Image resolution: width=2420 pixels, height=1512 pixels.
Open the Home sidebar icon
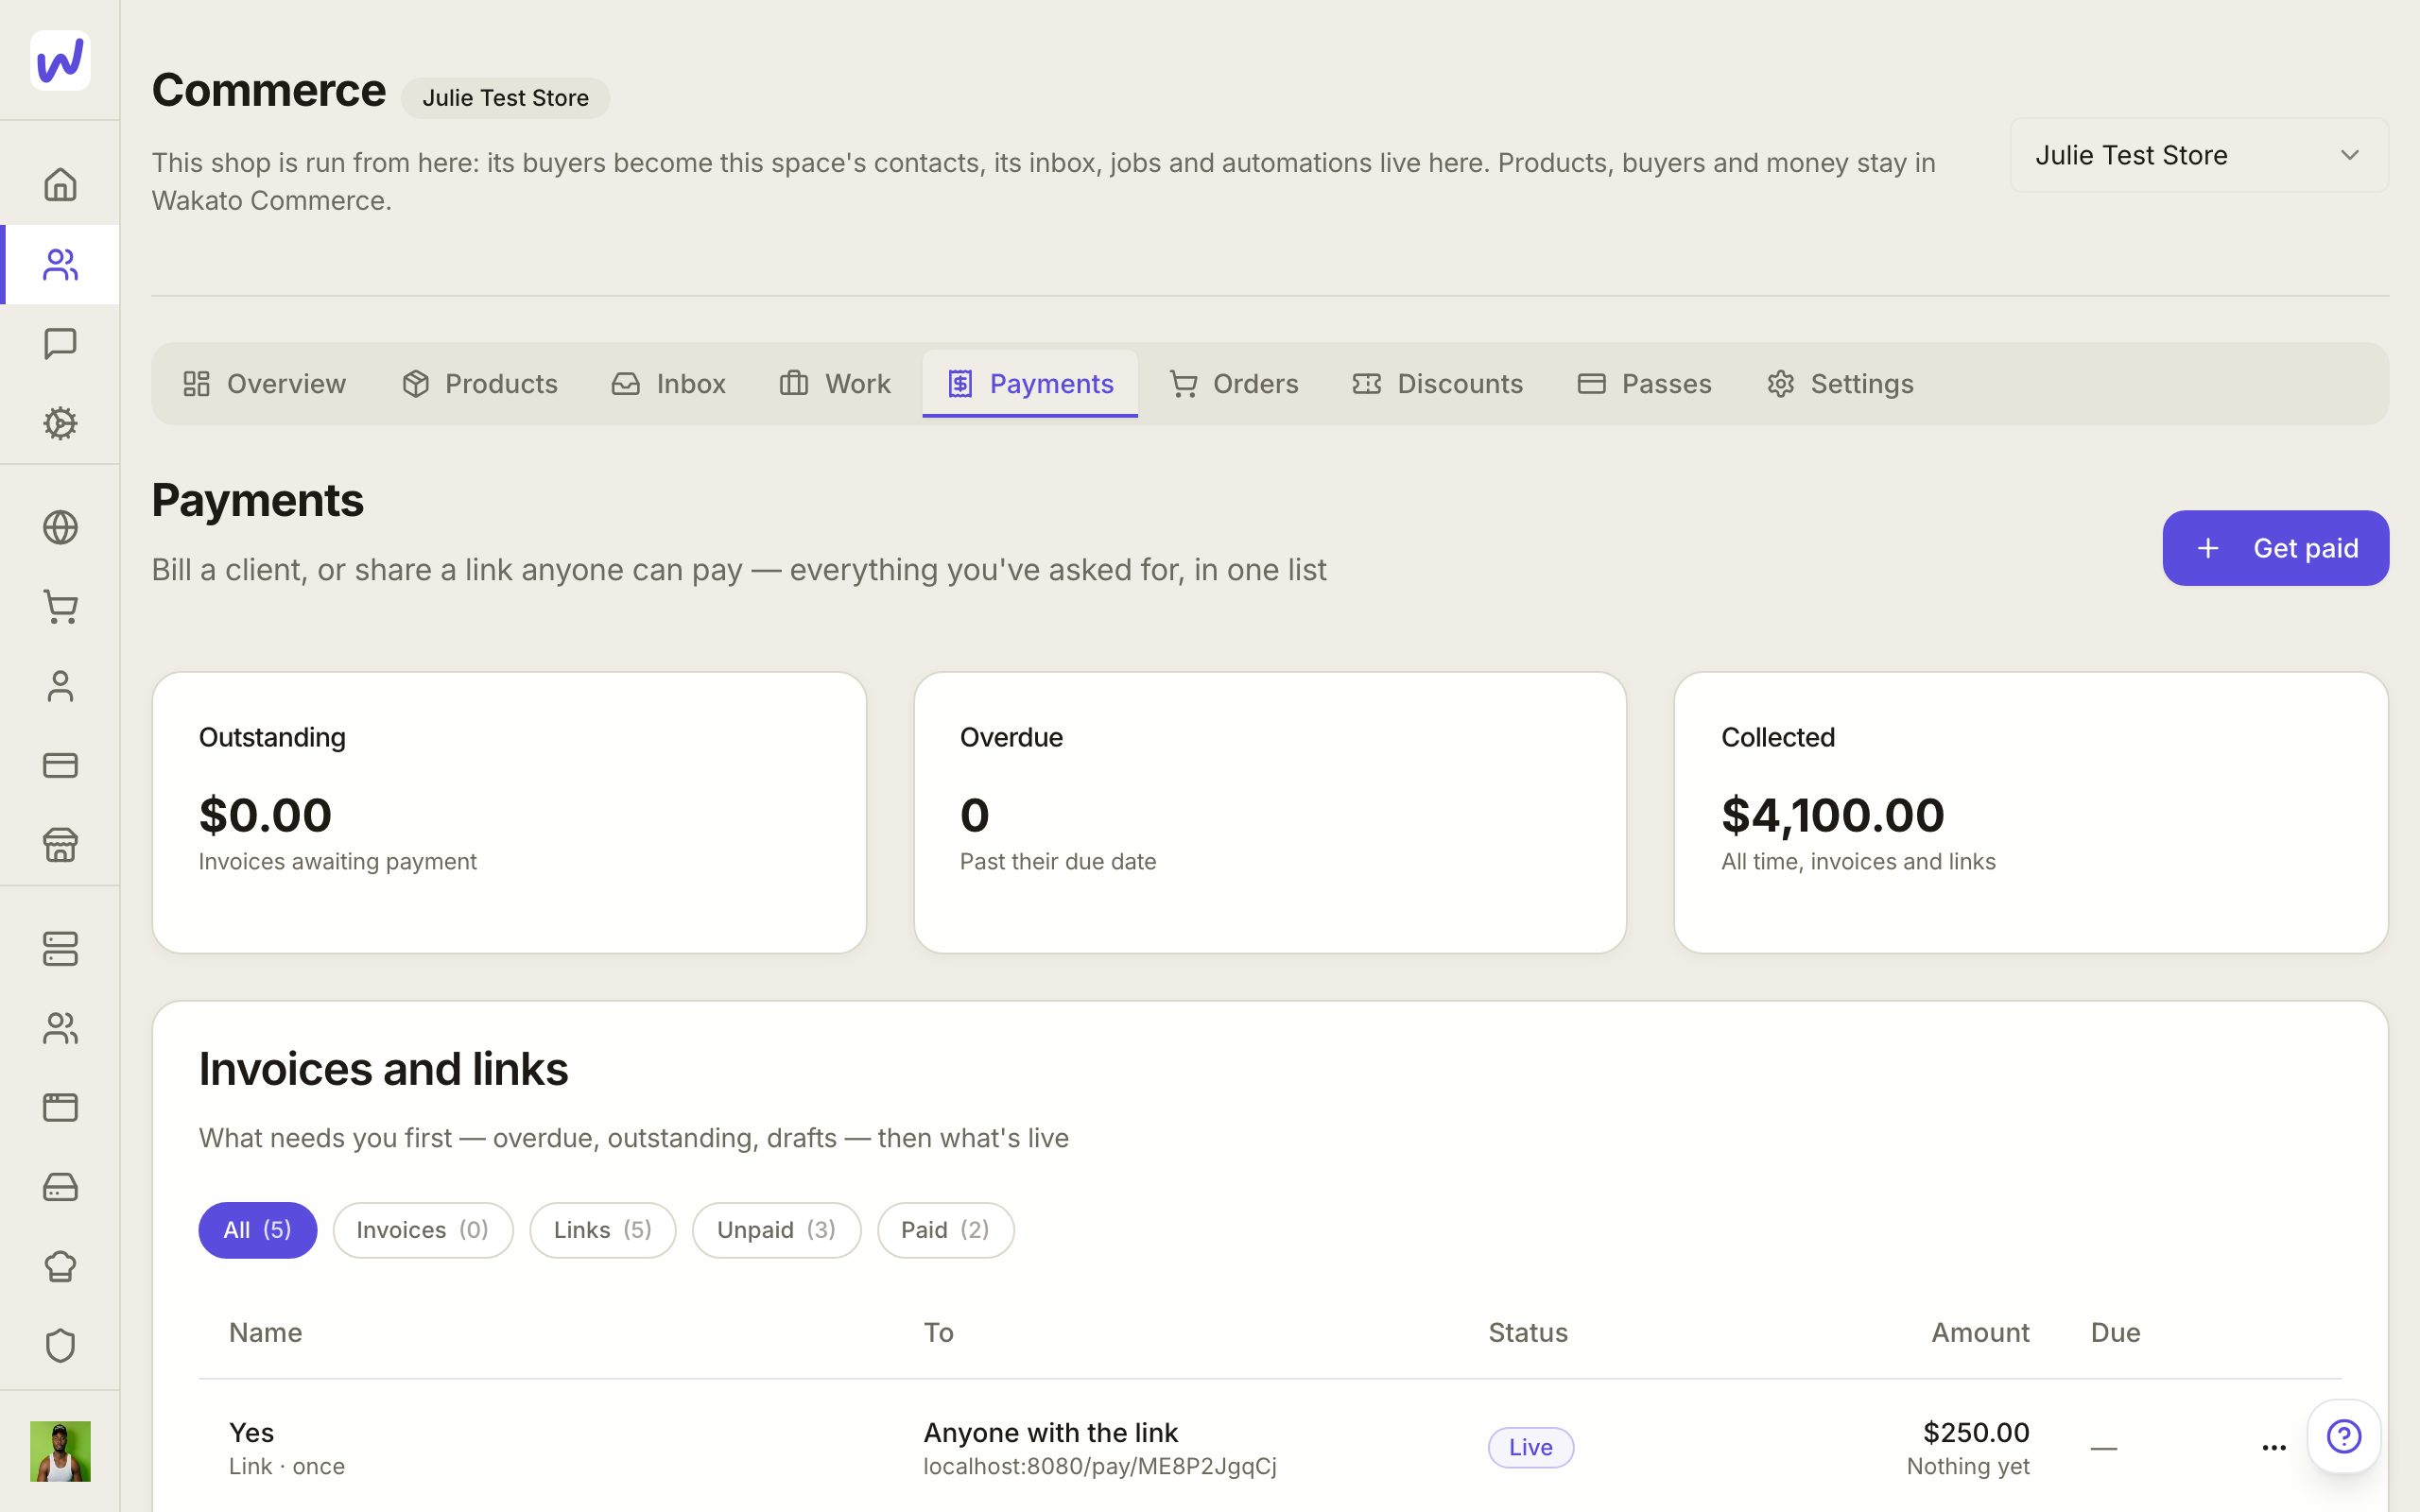(x=60, y=185)
